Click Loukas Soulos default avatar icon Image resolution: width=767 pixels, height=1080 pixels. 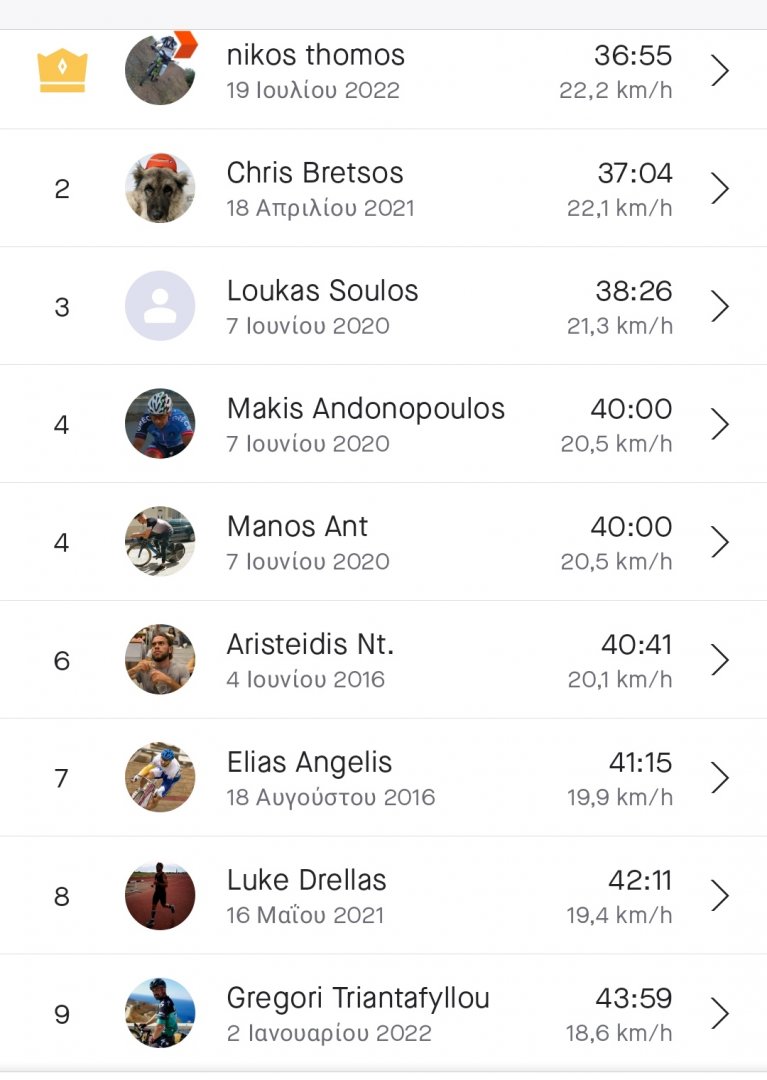click(160, 306)
